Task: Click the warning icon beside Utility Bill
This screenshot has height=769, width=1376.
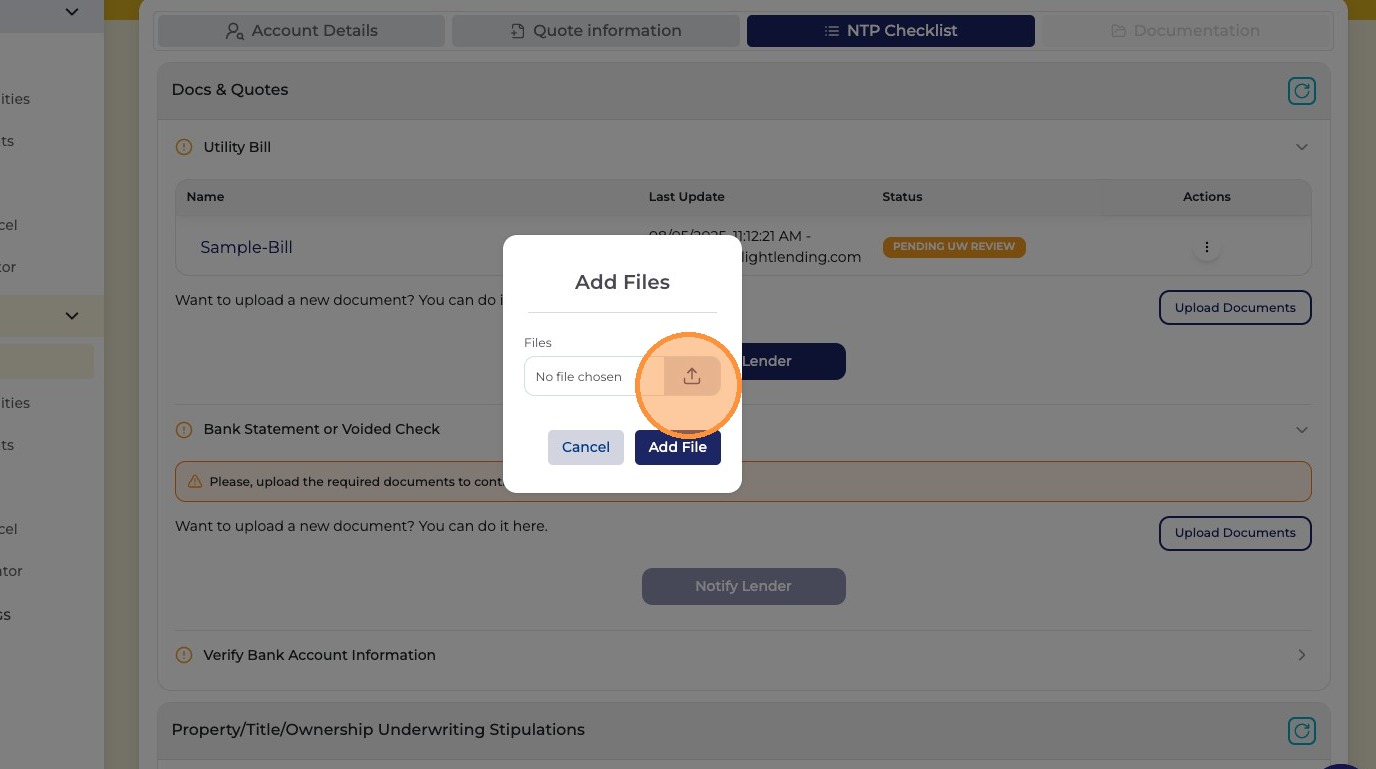Action: pos(184,147)
